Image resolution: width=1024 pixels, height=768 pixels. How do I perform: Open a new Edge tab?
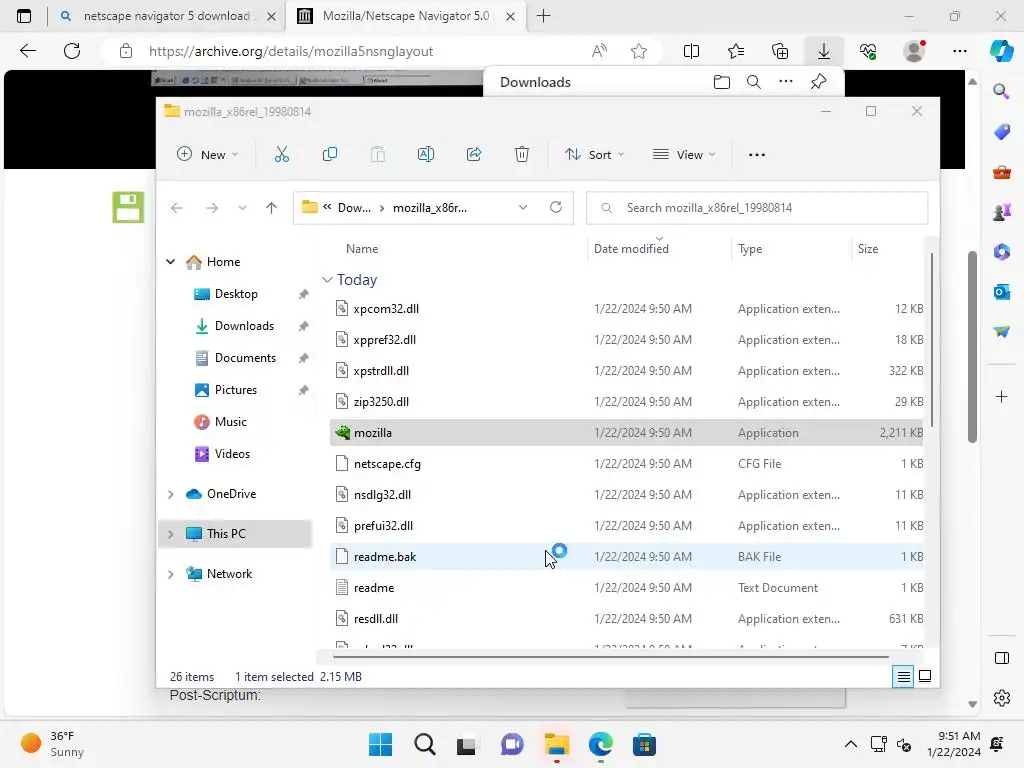543,16
